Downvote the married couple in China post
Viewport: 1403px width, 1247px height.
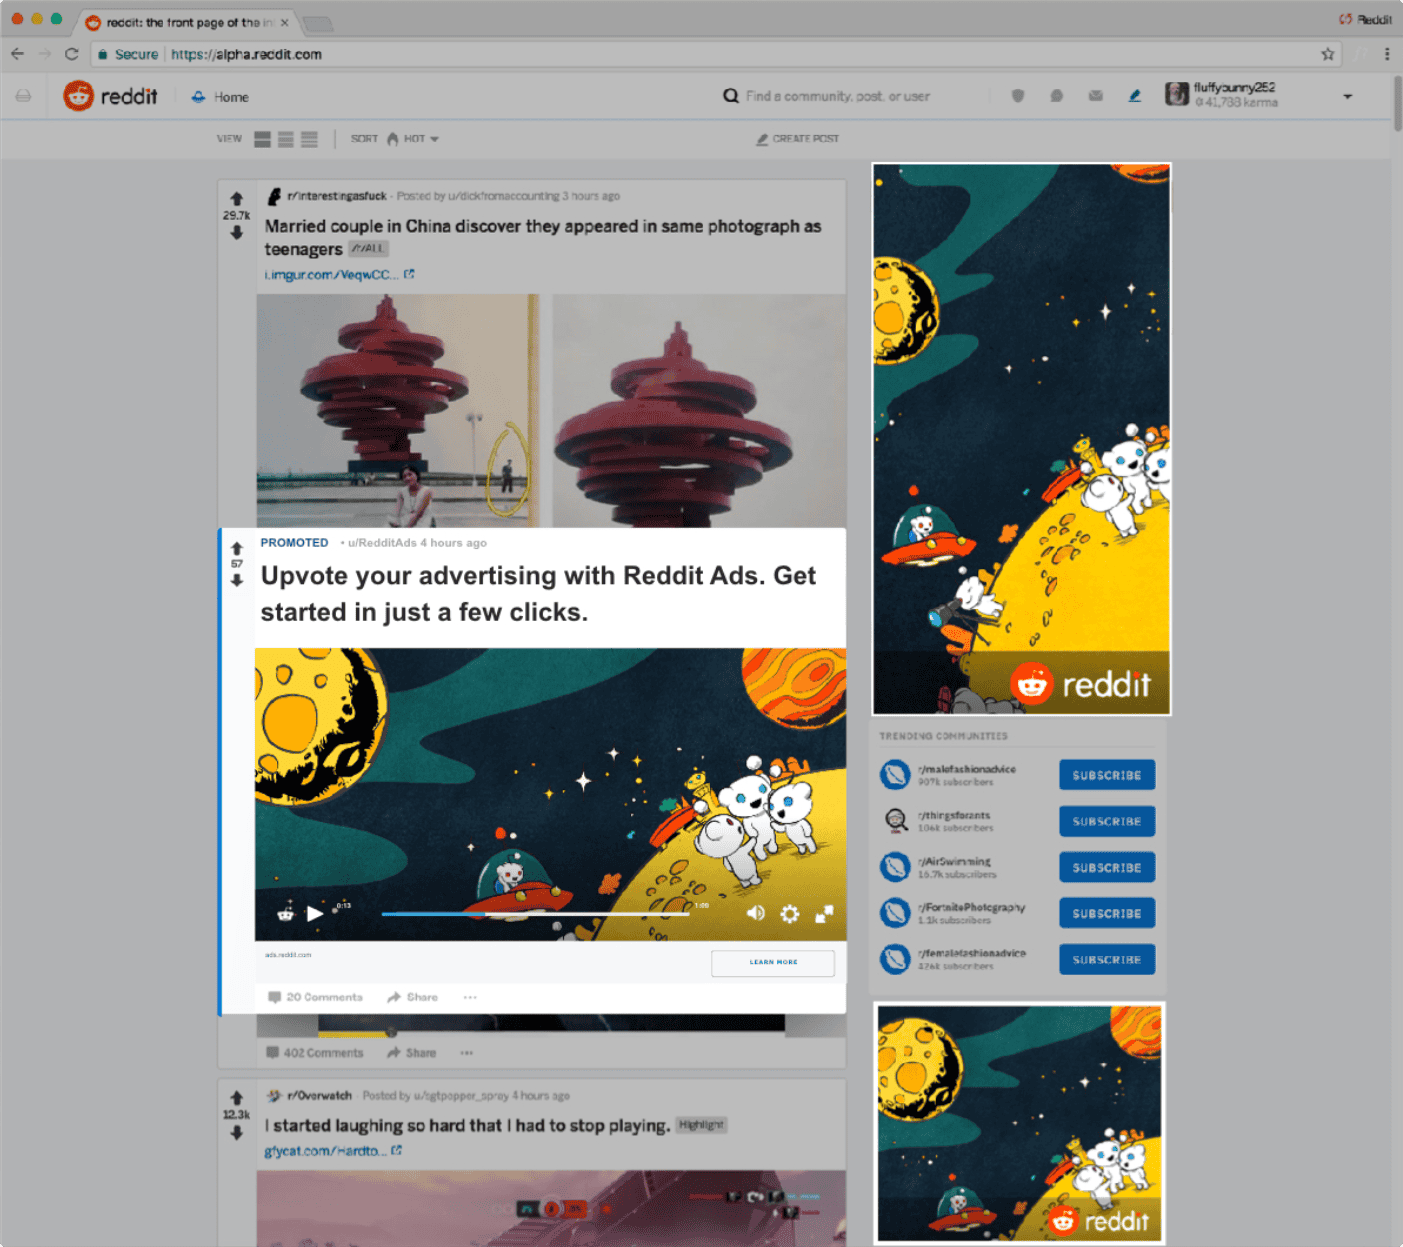[236, 232]
